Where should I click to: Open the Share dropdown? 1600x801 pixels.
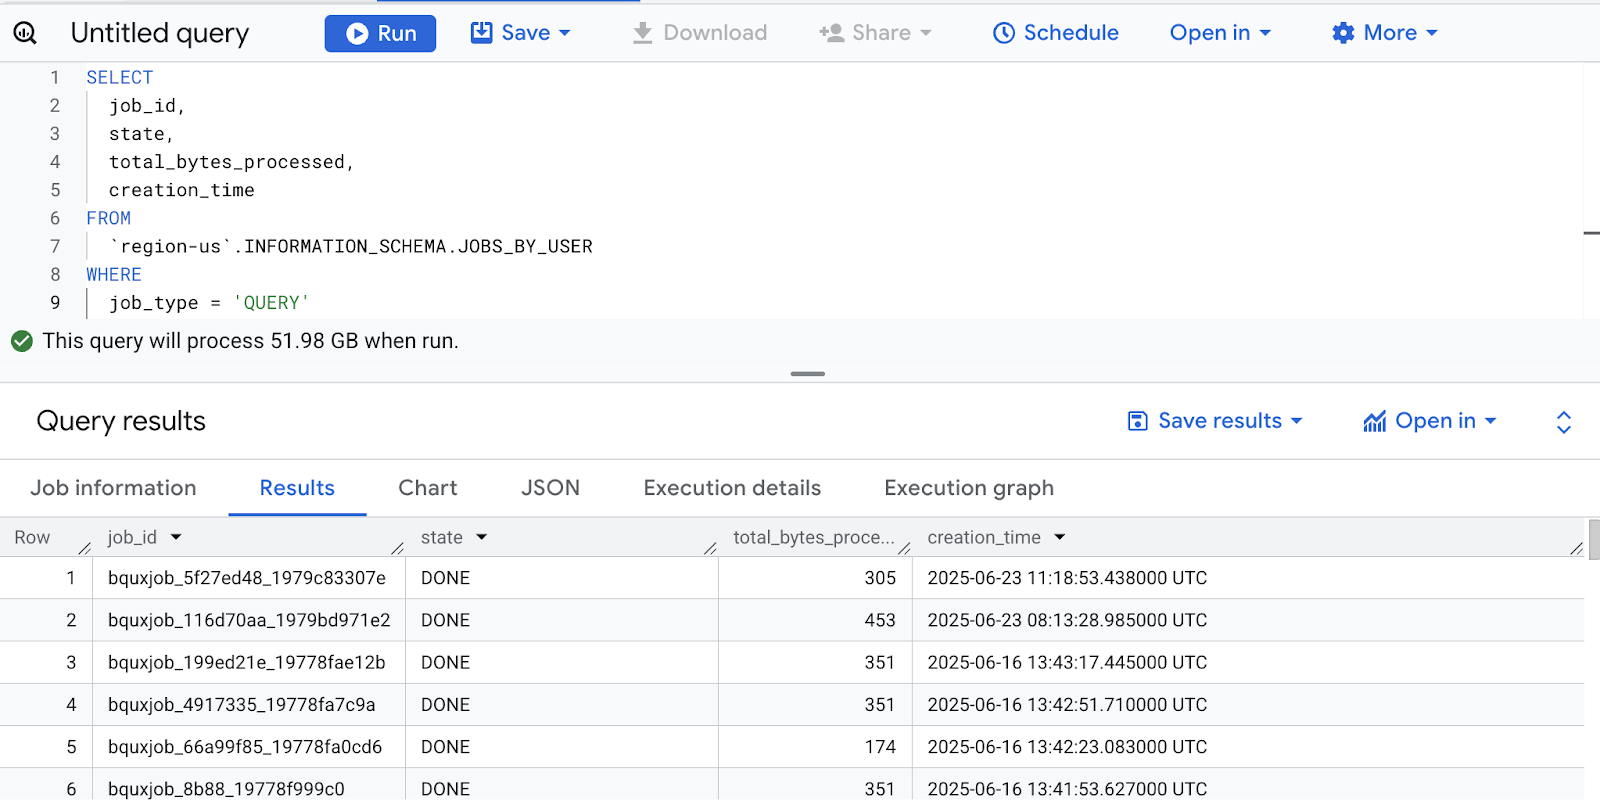coord(875,33)
